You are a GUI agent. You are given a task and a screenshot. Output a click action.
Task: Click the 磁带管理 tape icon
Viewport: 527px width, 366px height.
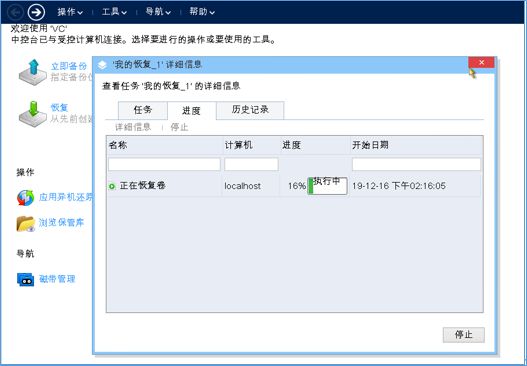point(26,279)
